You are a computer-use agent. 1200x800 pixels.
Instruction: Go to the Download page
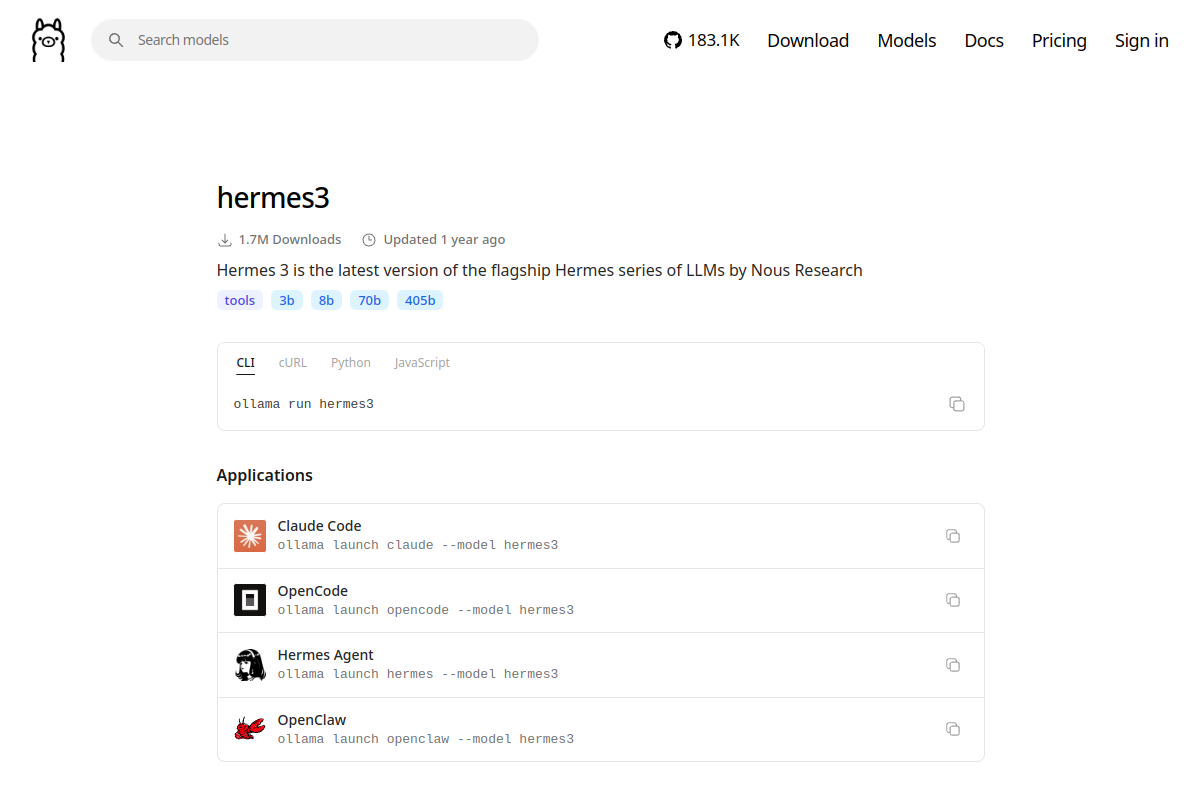(808, 40)
